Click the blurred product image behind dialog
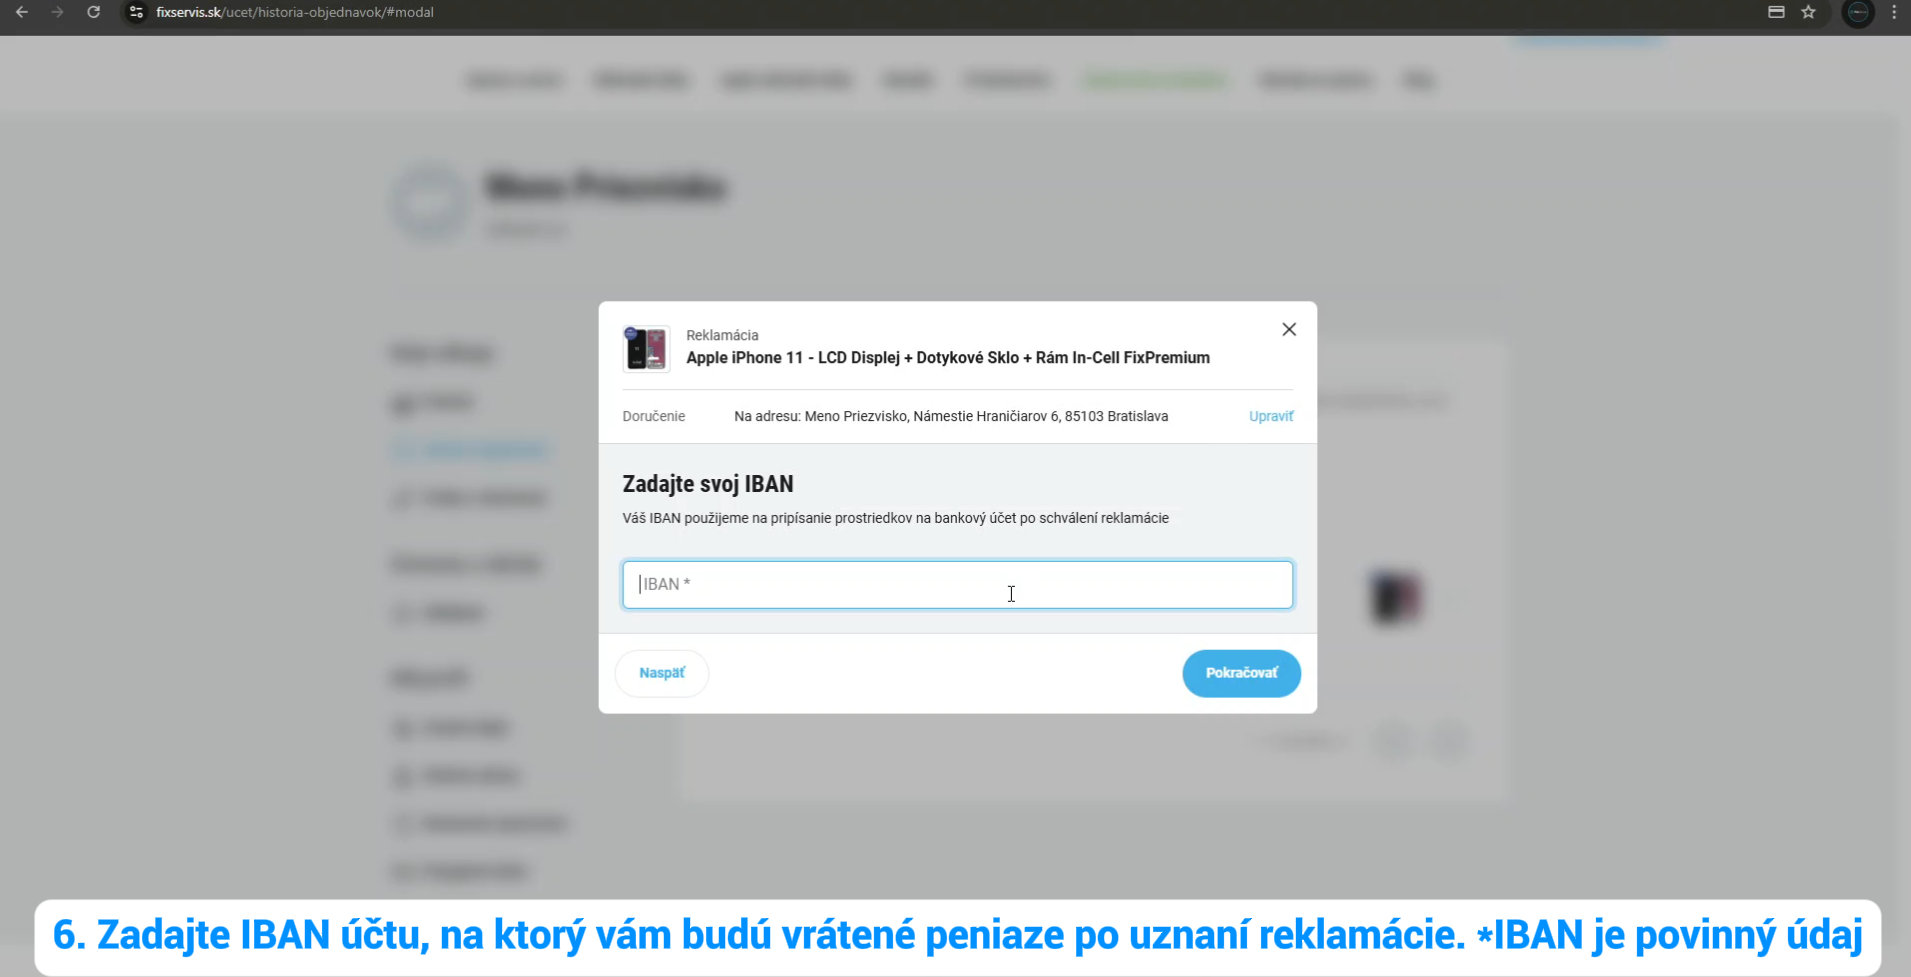This screenshot has height=977, width=1911. pyautogui.click(x=1395, y=598)
